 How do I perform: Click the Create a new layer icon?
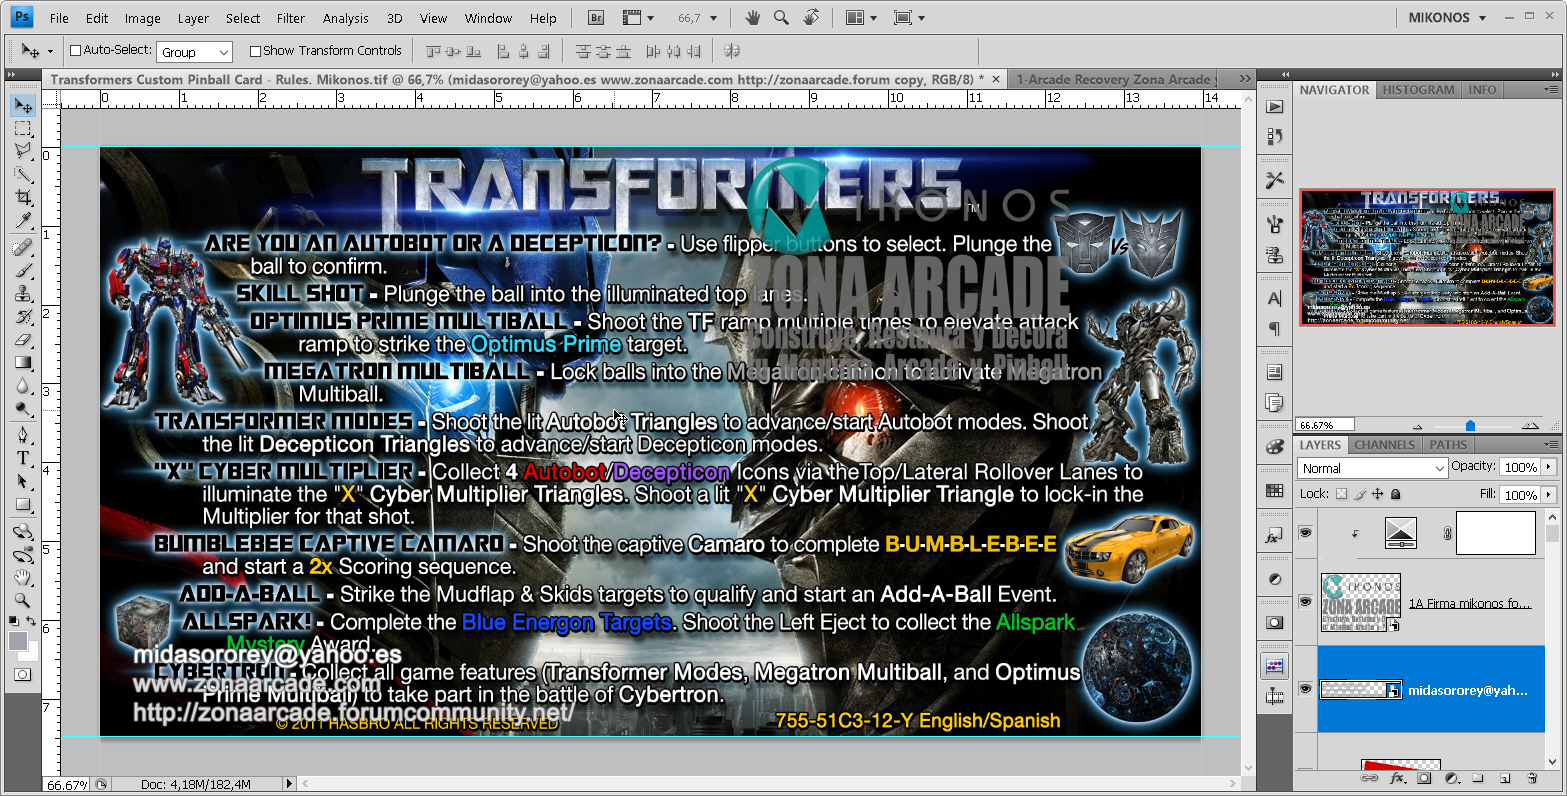coord(1504,778)
